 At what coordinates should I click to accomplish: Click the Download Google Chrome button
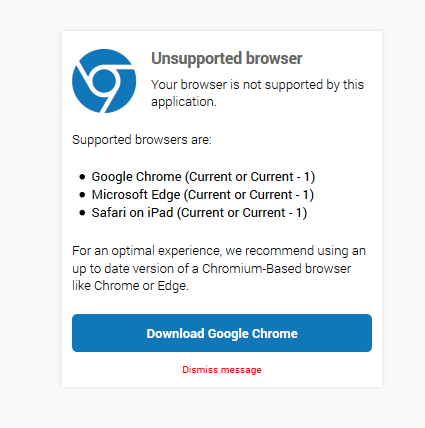click(222, 333)
